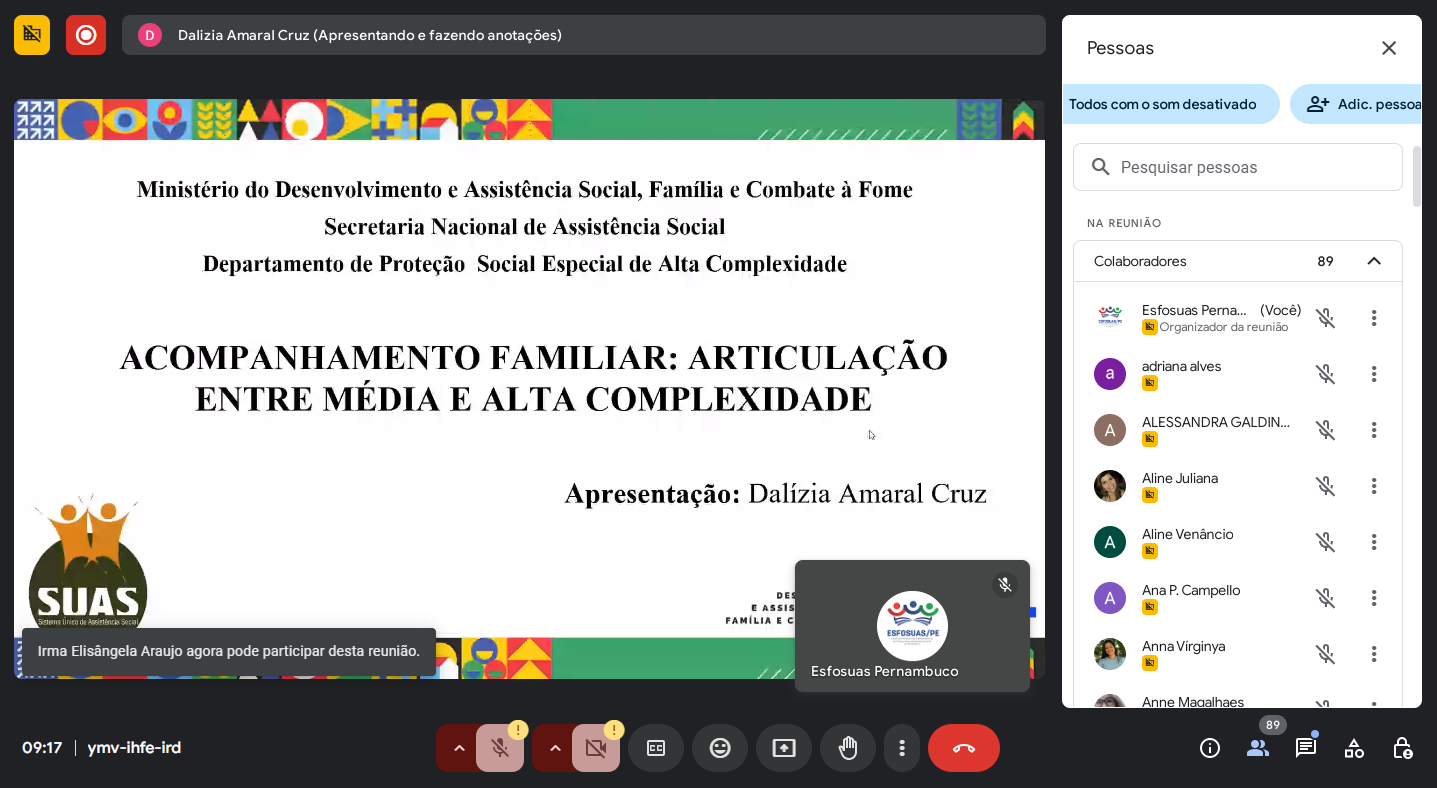Toggle closed captions button
The height and width of the screenshot is (788, 1437).
[x=656, y=748]
